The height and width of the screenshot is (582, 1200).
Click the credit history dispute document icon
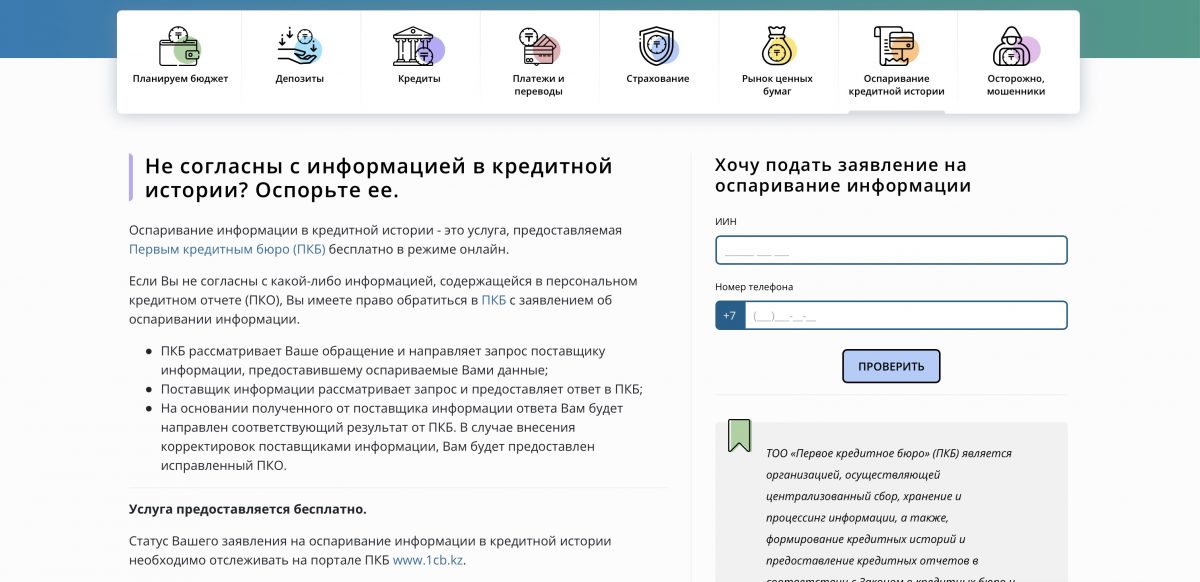(x=896, y=46)
